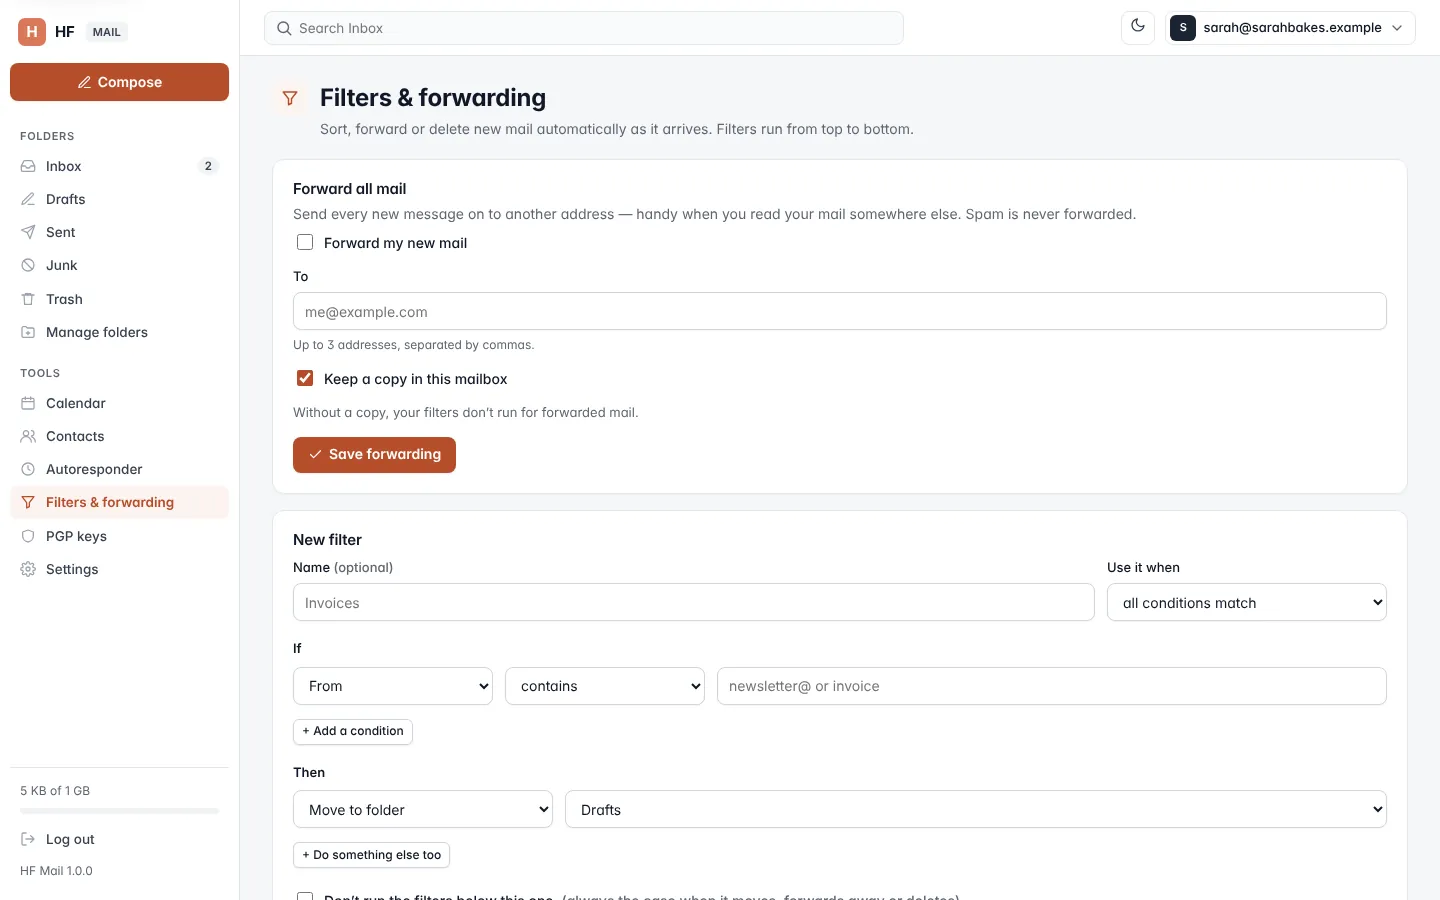Image resolution: width=1440 pixels, height=900 pixels.
Task: Click the HF logo icon
Action: click(x=32, y=32)
